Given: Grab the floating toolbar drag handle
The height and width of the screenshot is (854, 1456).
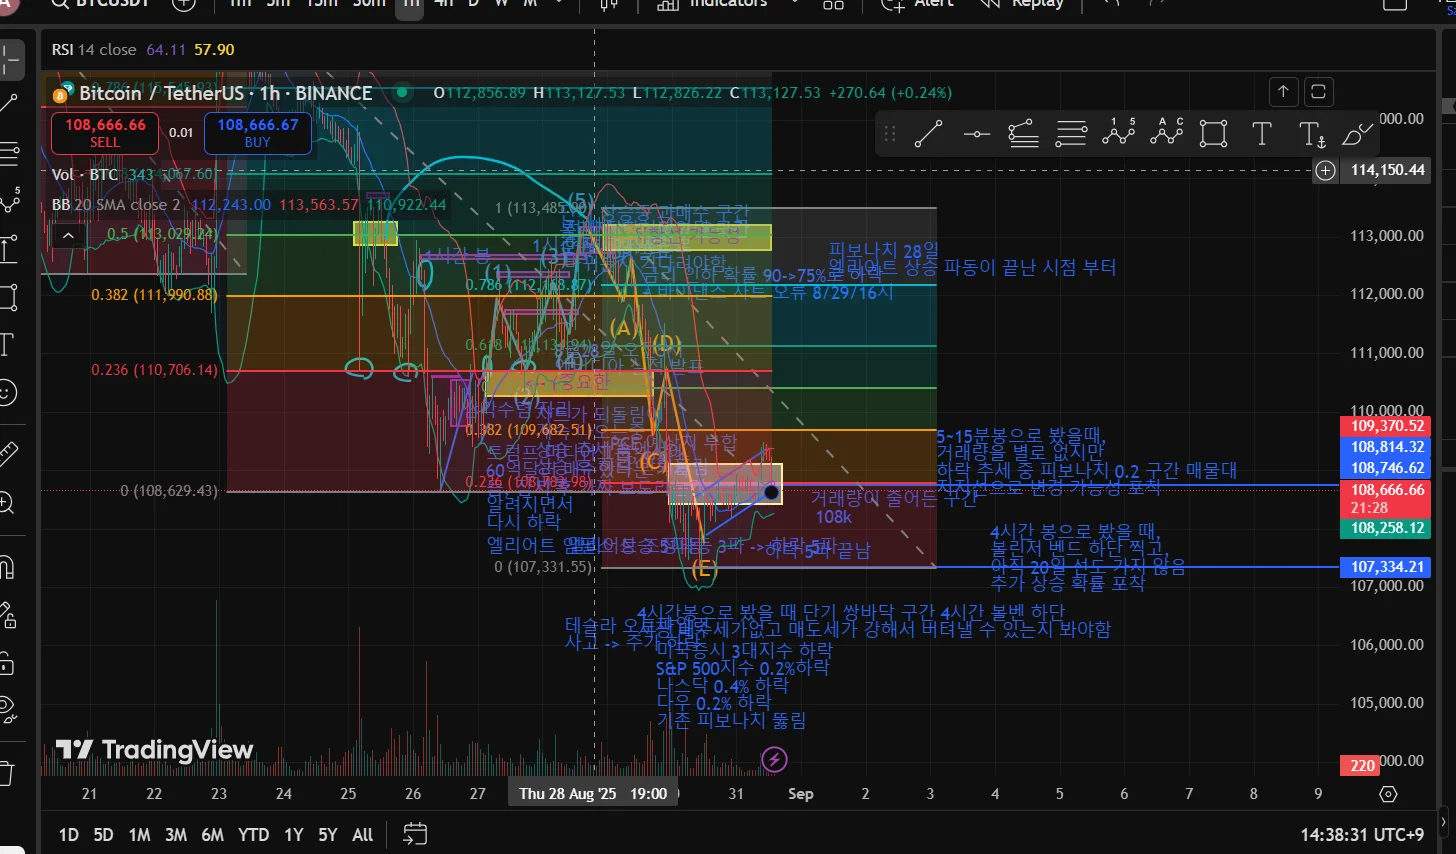Looking at the screenshot, I should [x=890, y=133].
